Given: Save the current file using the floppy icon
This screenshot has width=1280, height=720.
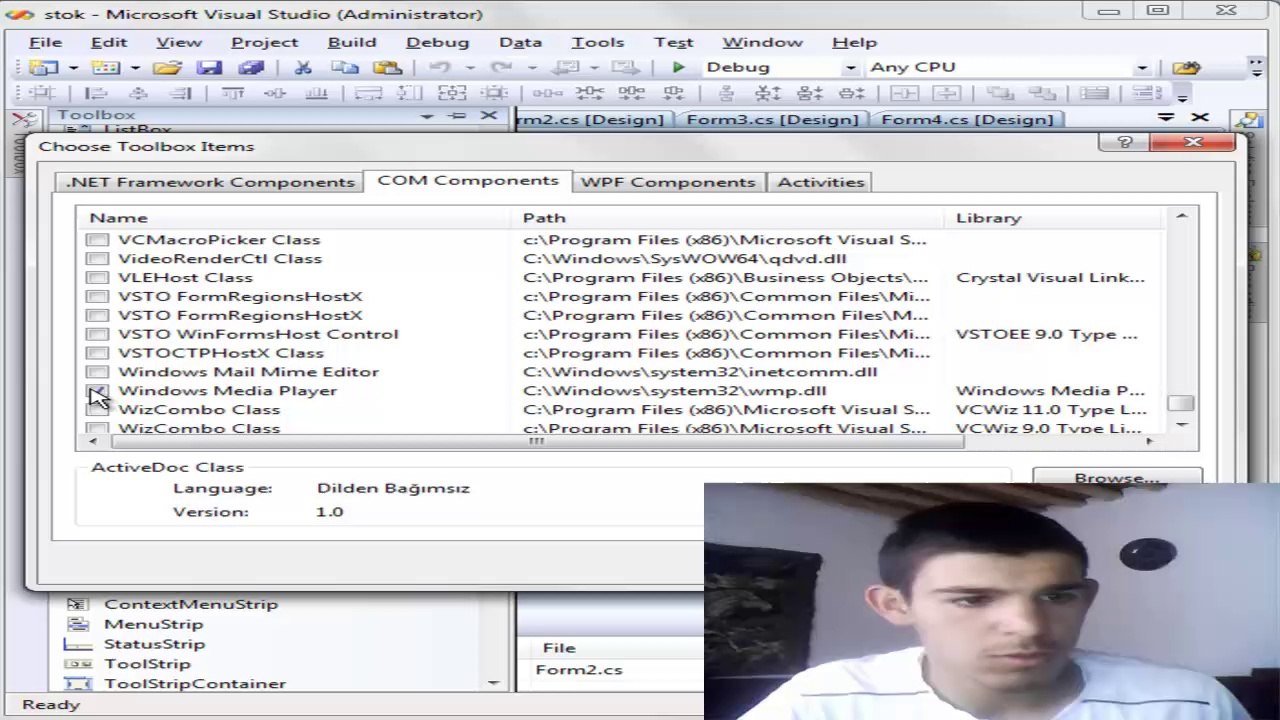Looking at the screenshot, I should coord(209,67).
